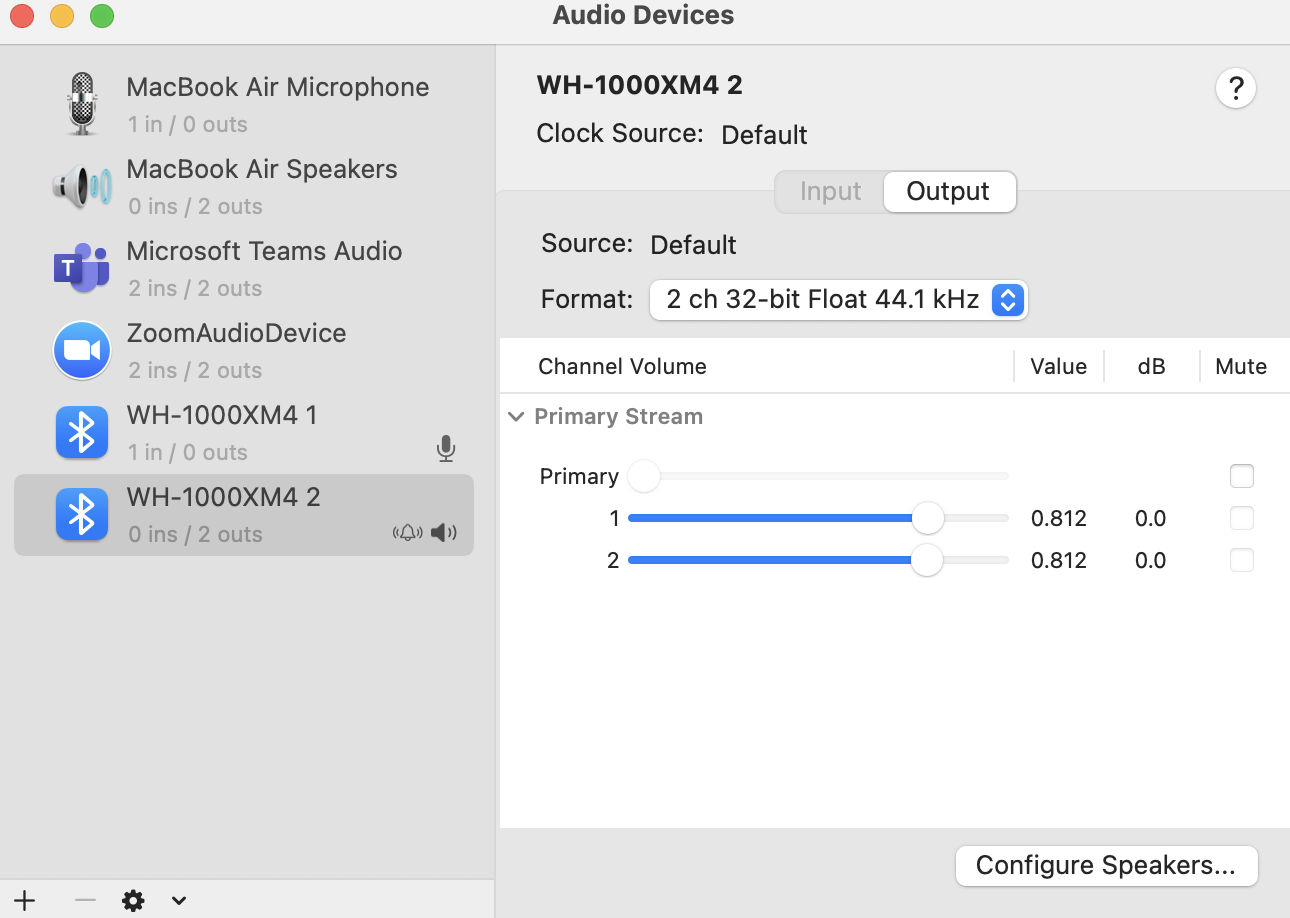Click the MacBook Air Microphone icon
The height and width of the screenshot is (918, 1290).
pos(82,104)
